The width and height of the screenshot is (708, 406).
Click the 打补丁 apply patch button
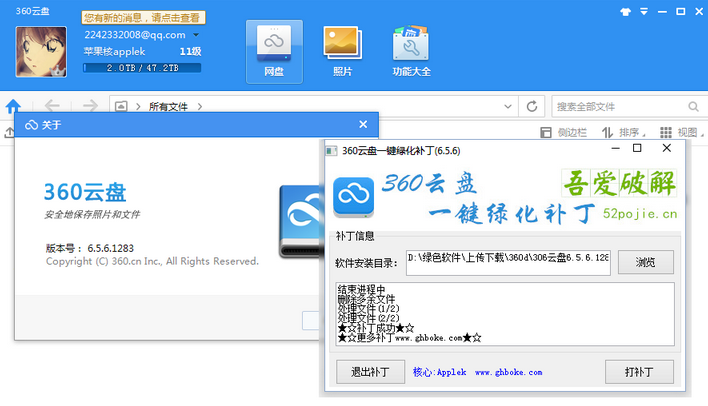coord(639,372)
